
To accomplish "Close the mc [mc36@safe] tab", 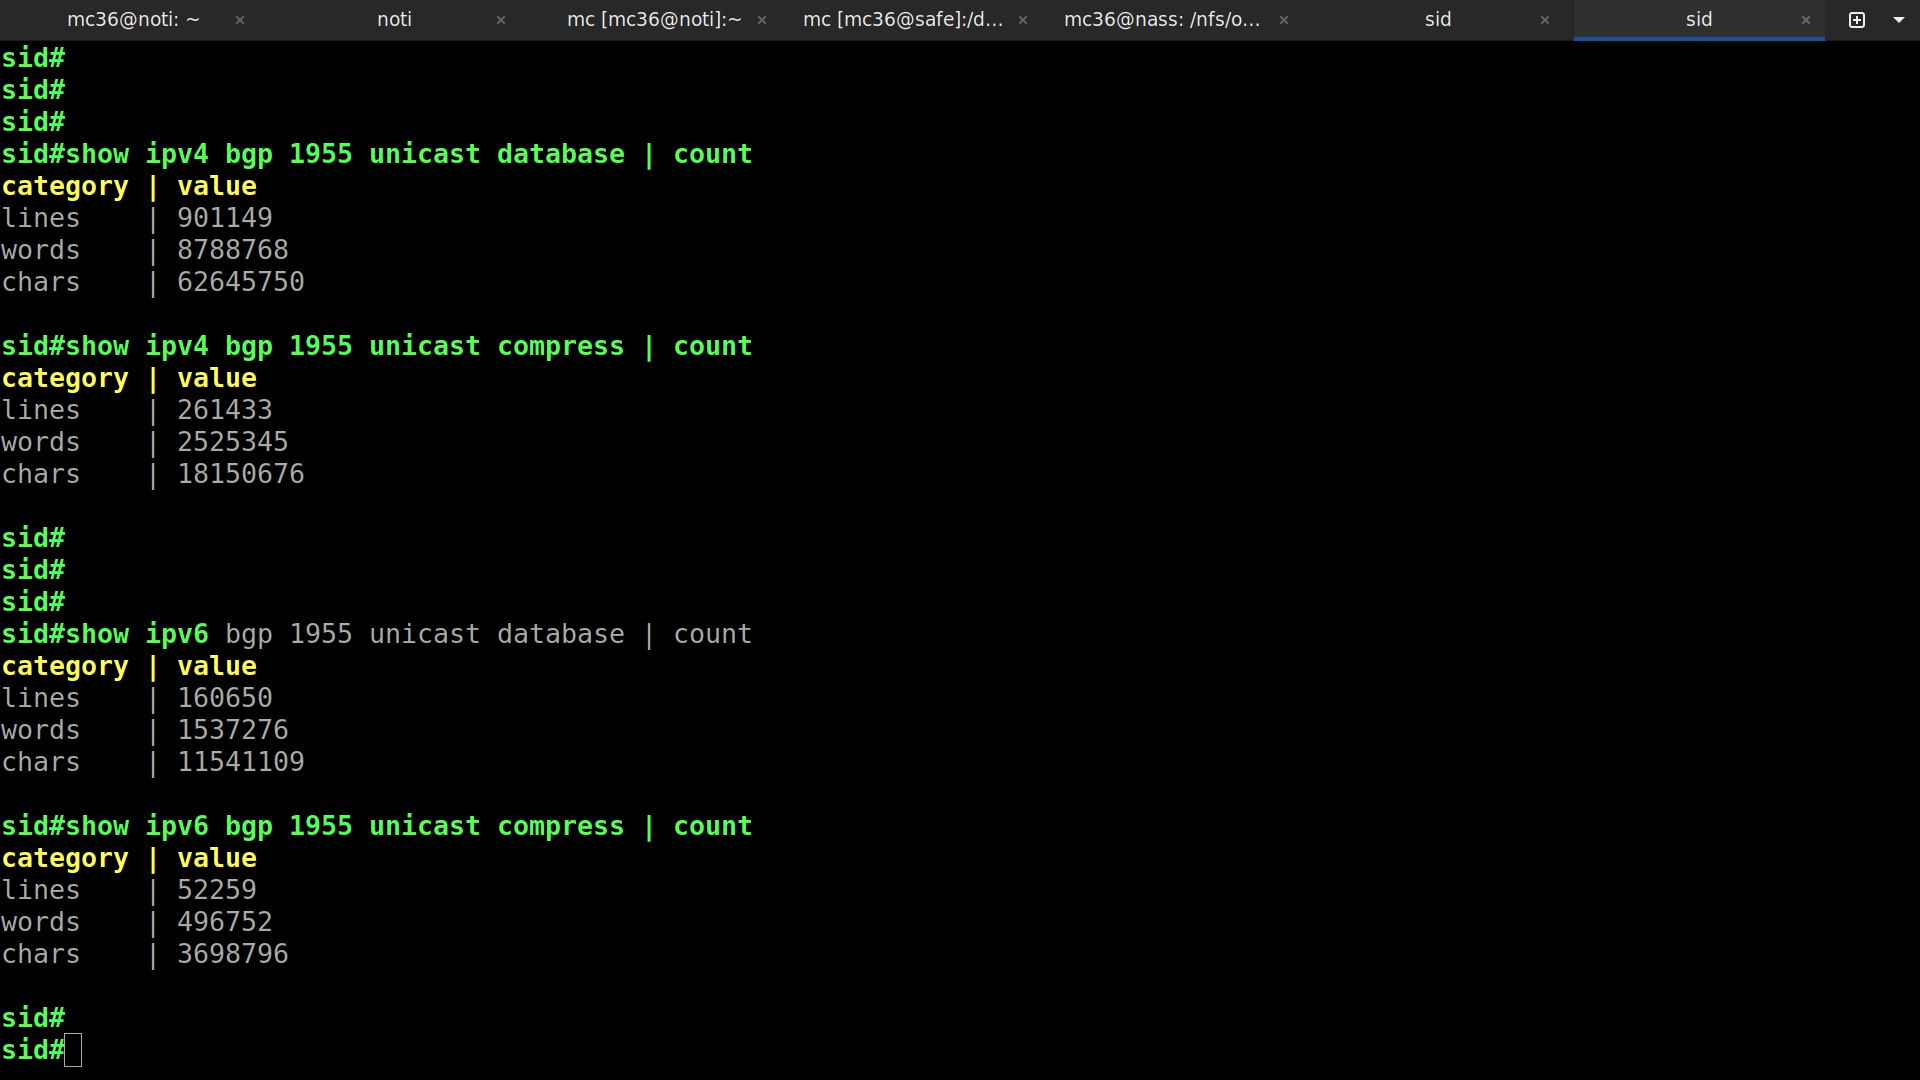I will pos(1023,20).
